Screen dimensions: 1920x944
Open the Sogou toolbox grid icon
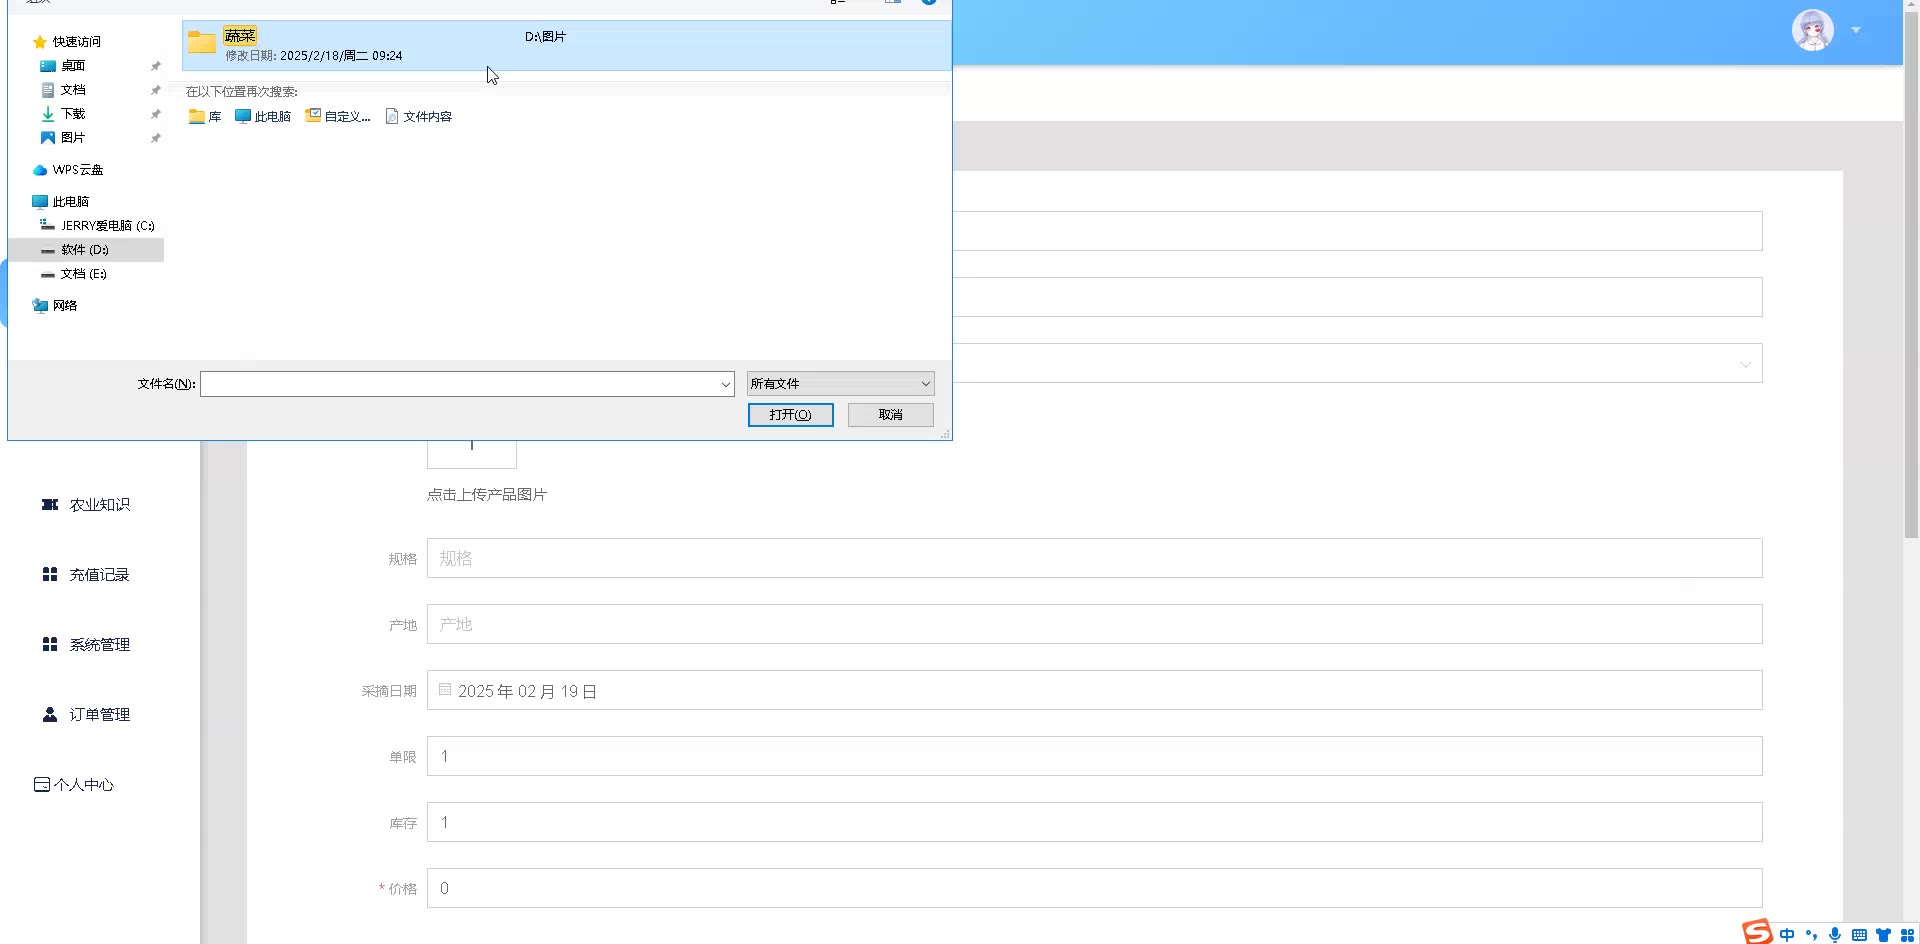point(1907,935)
